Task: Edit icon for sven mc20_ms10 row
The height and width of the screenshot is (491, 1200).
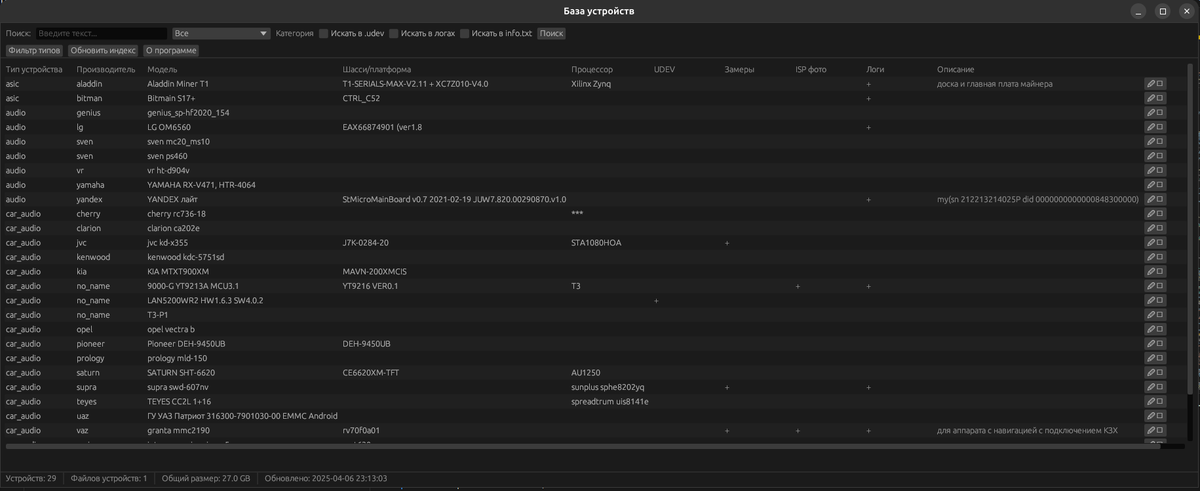Action: coord(1155,142)
